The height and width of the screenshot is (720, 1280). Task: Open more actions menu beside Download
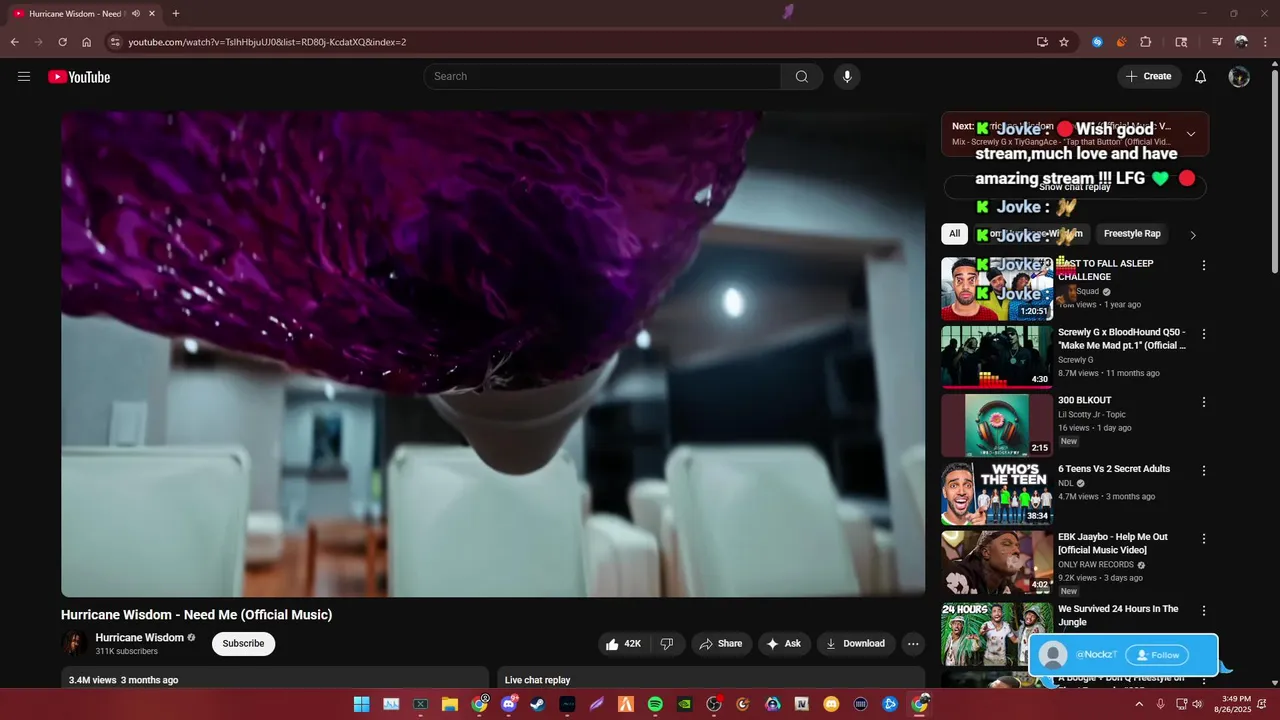(913, 643)
